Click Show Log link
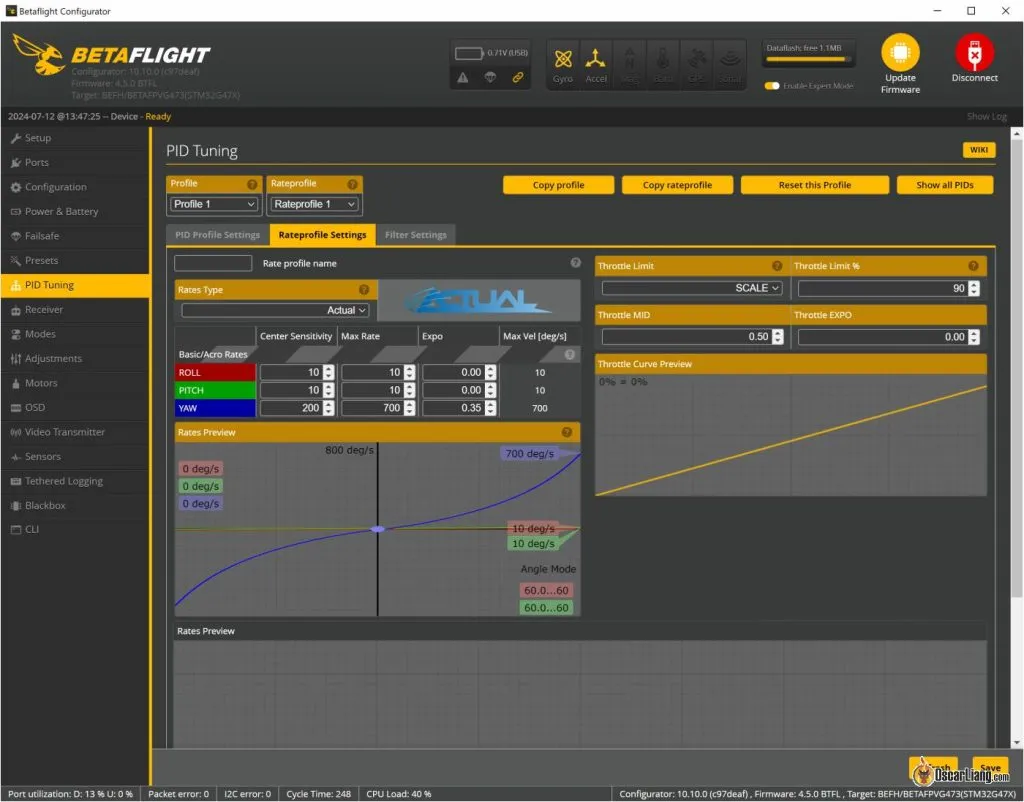The width and height of the screenshot is (1024, 802). click(987, 116)
